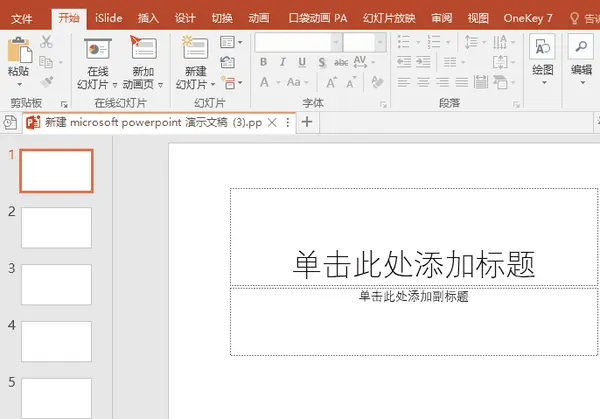Image resolution: width=600 pixels, height=419 pixels.
Task: Click the Cut scissors icon
Action: click(46, 42)
